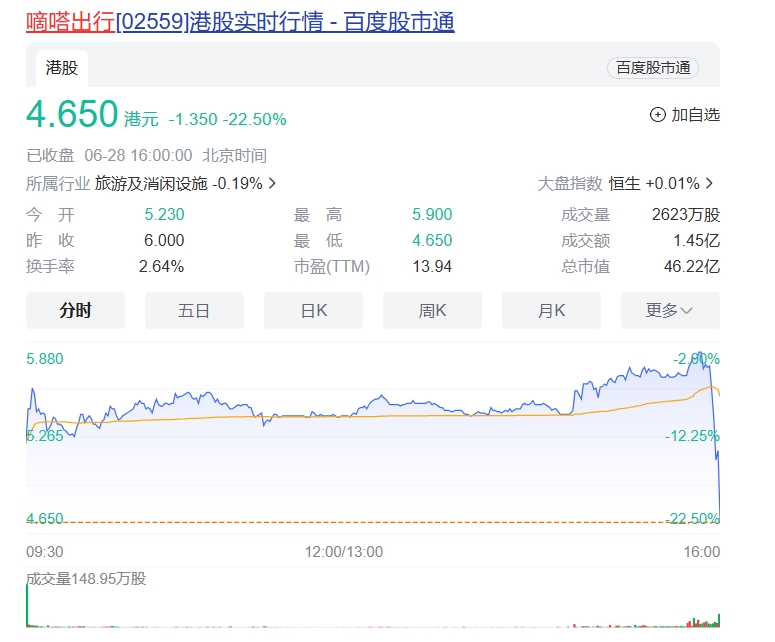This screenshot has width=775, height=642.
Task: Click the chart axis label 5.880
Action: (x=45, y=359)
